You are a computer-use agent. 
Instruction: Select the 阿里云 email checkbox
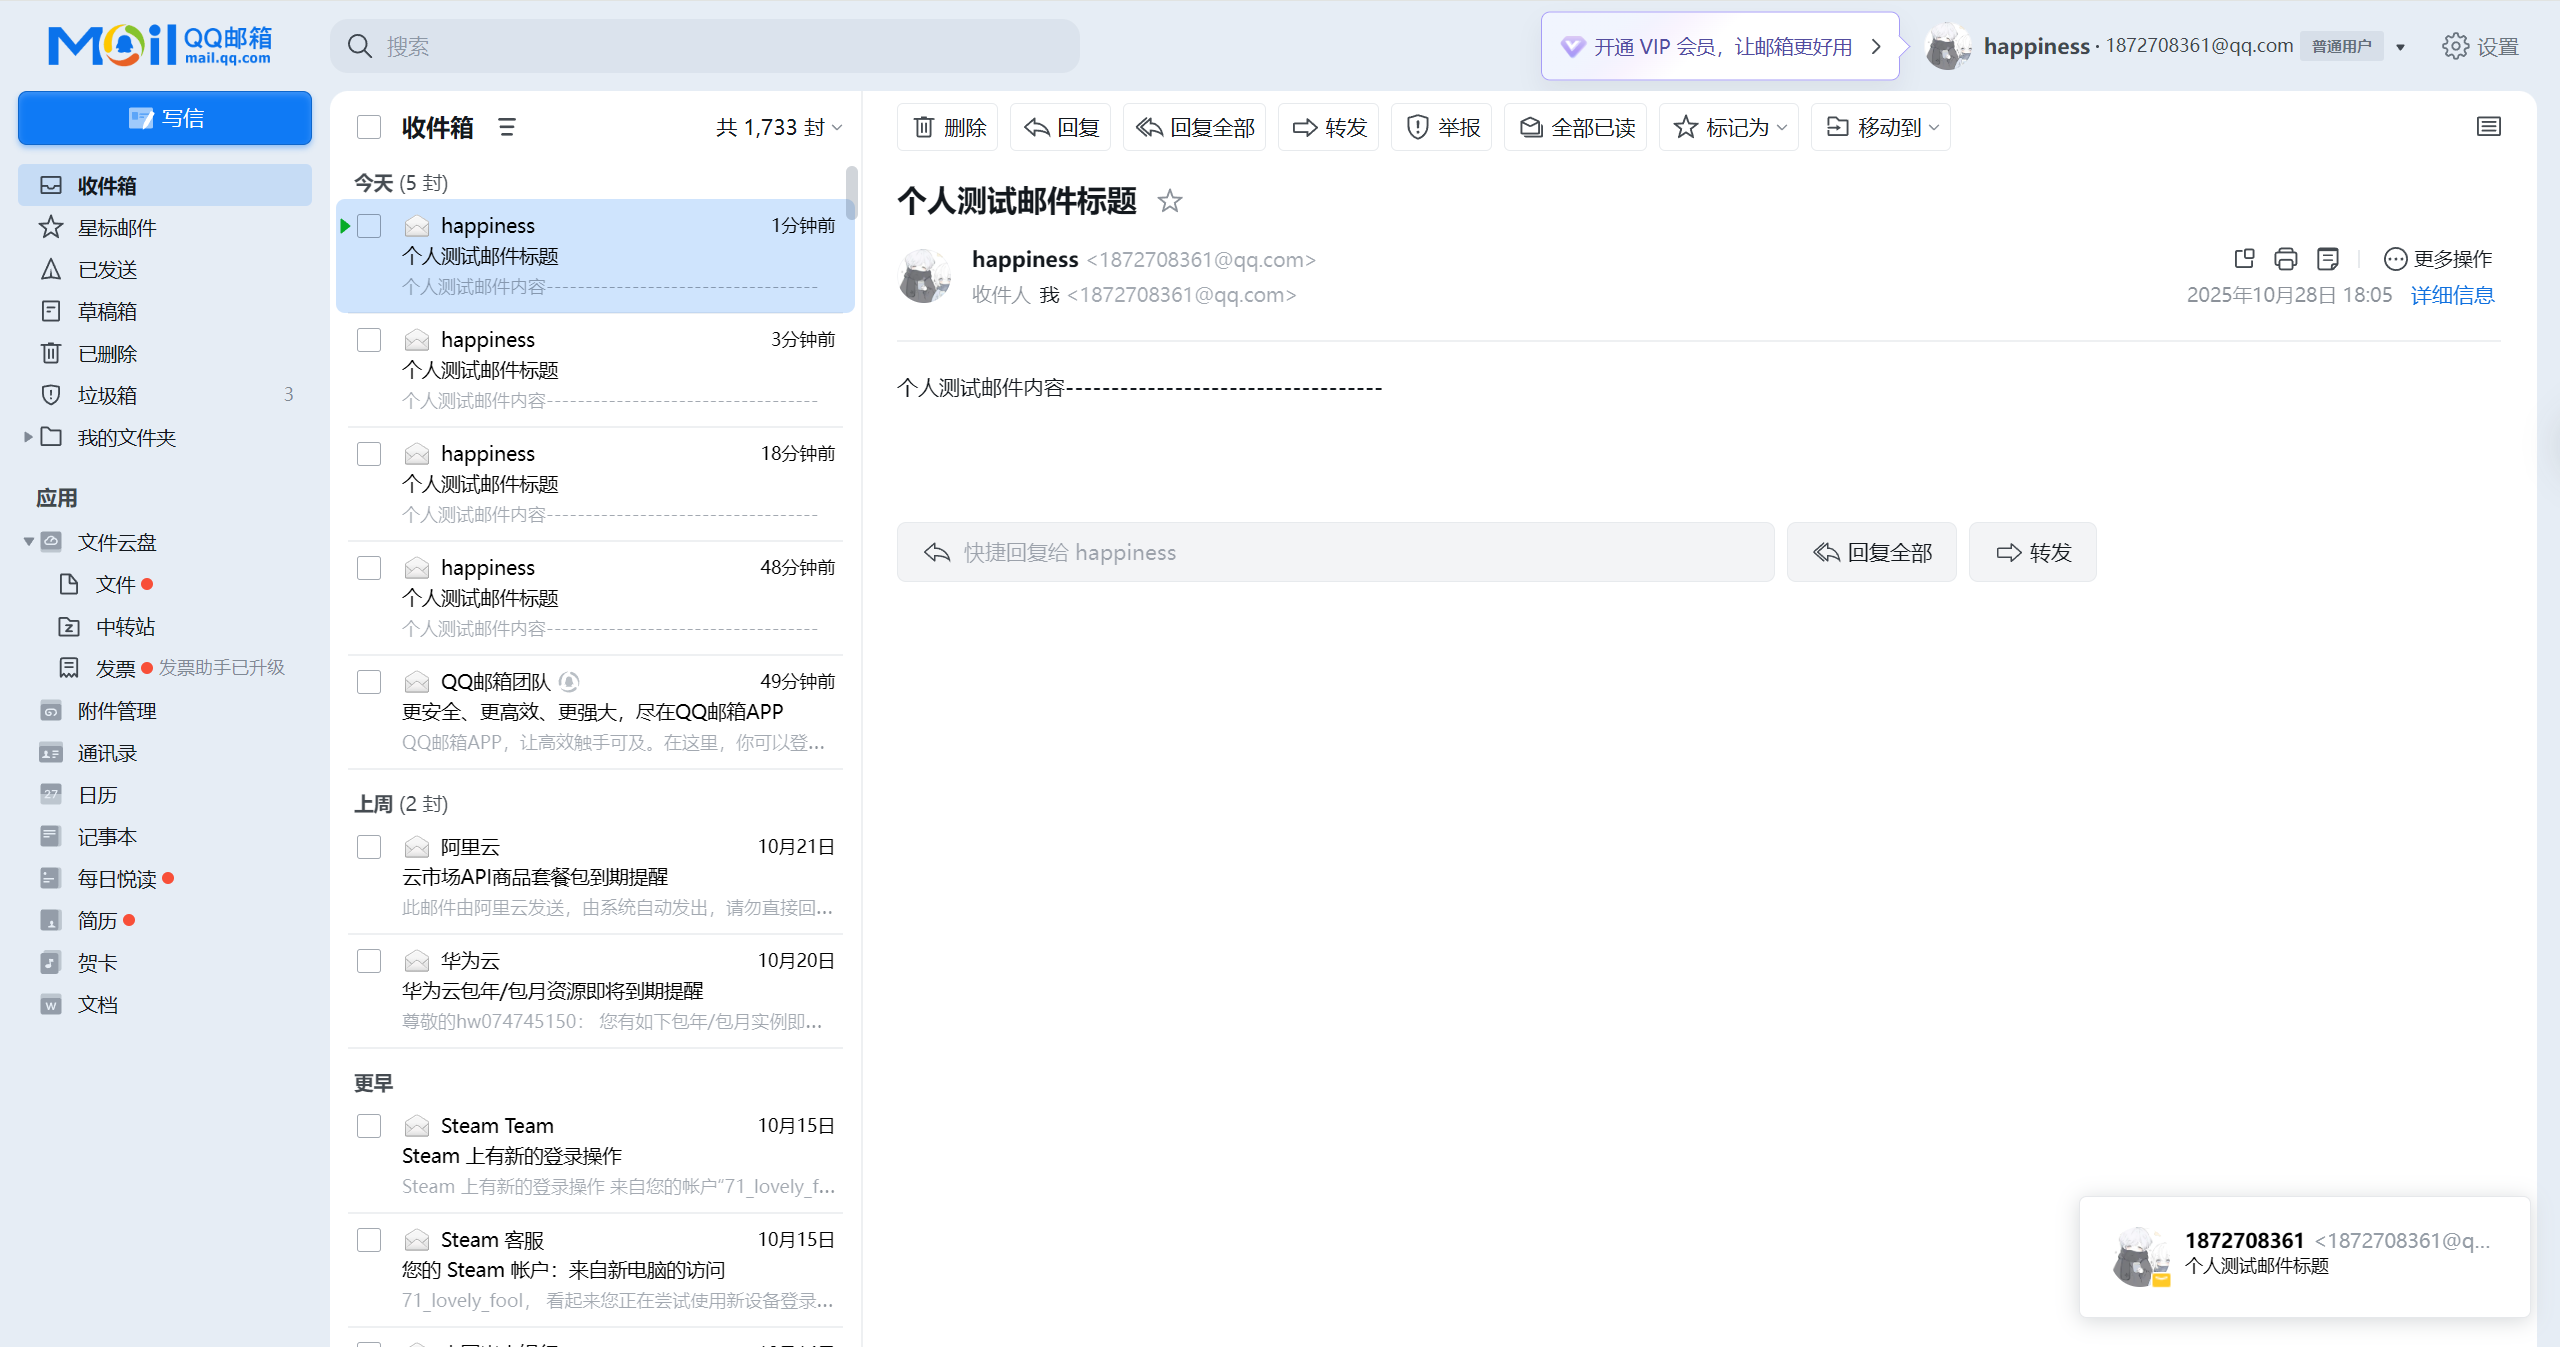pyautogui.click(x=369, y=847)
